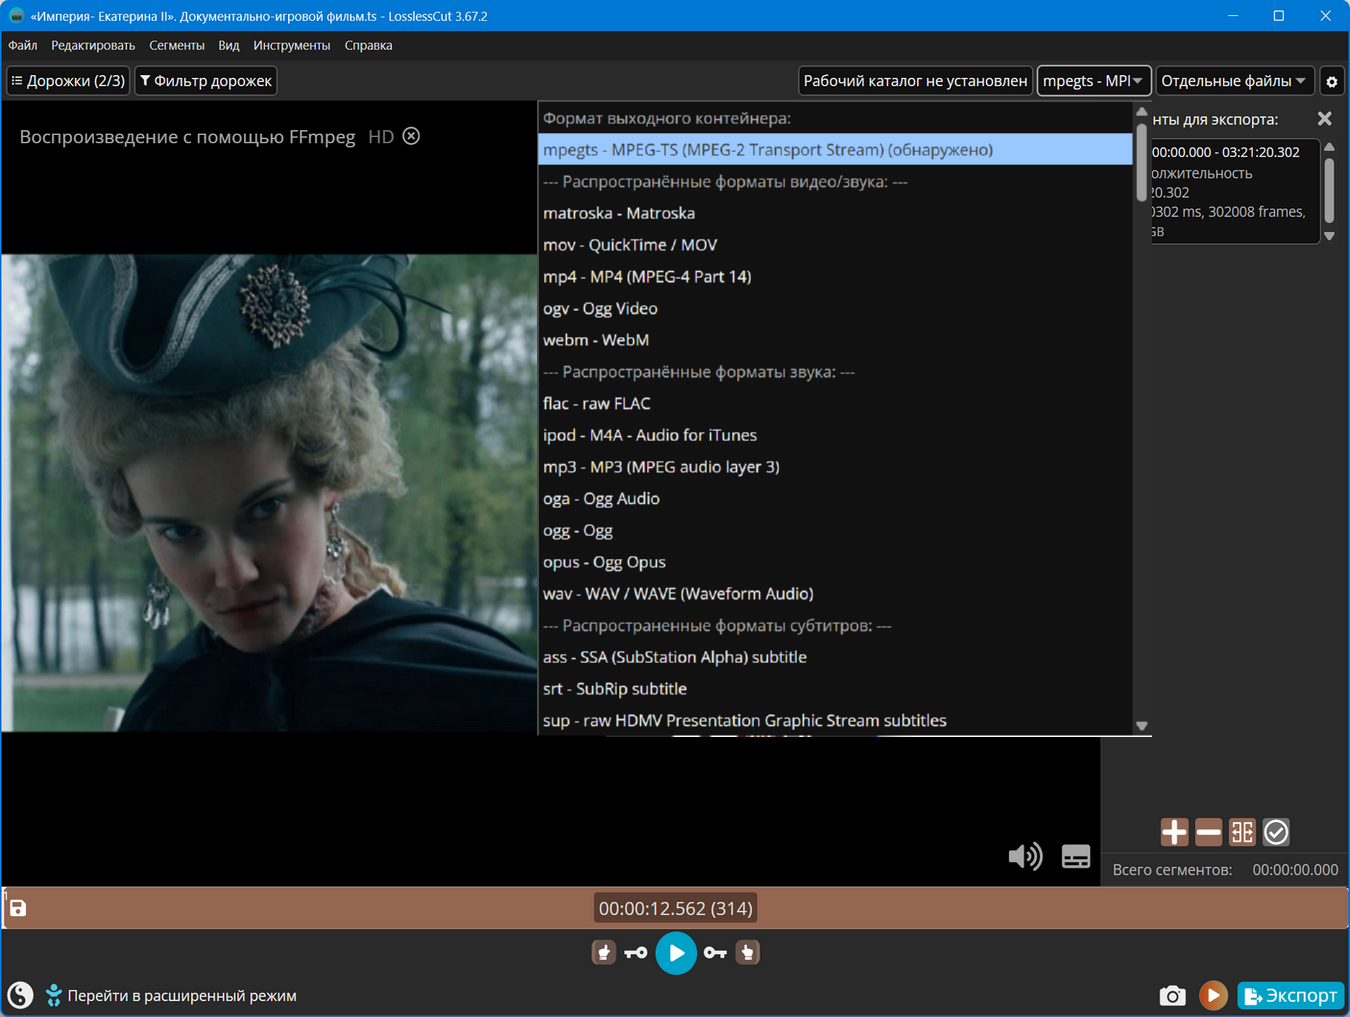The height and width of the screenshot is (1017, 1350).
Task: Click the split segment icon
Action: 1242,832
